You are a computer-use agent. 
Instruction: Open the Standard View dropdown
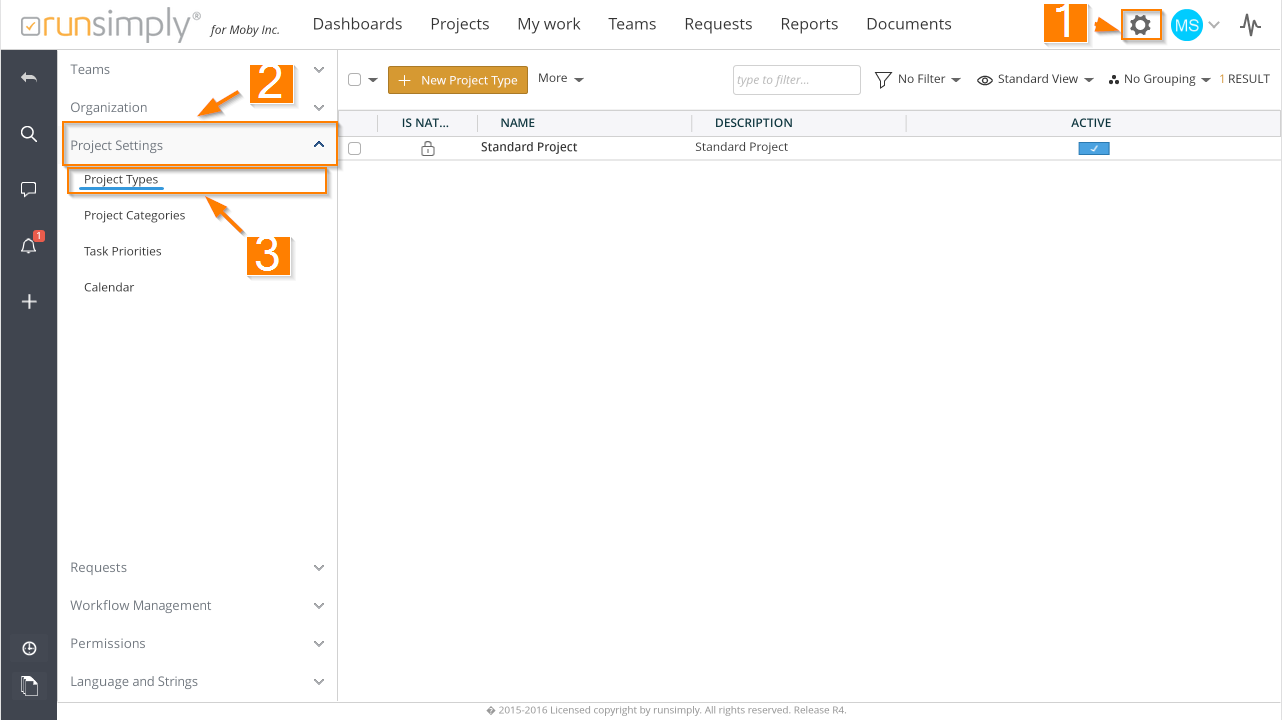pos(1035,80)
